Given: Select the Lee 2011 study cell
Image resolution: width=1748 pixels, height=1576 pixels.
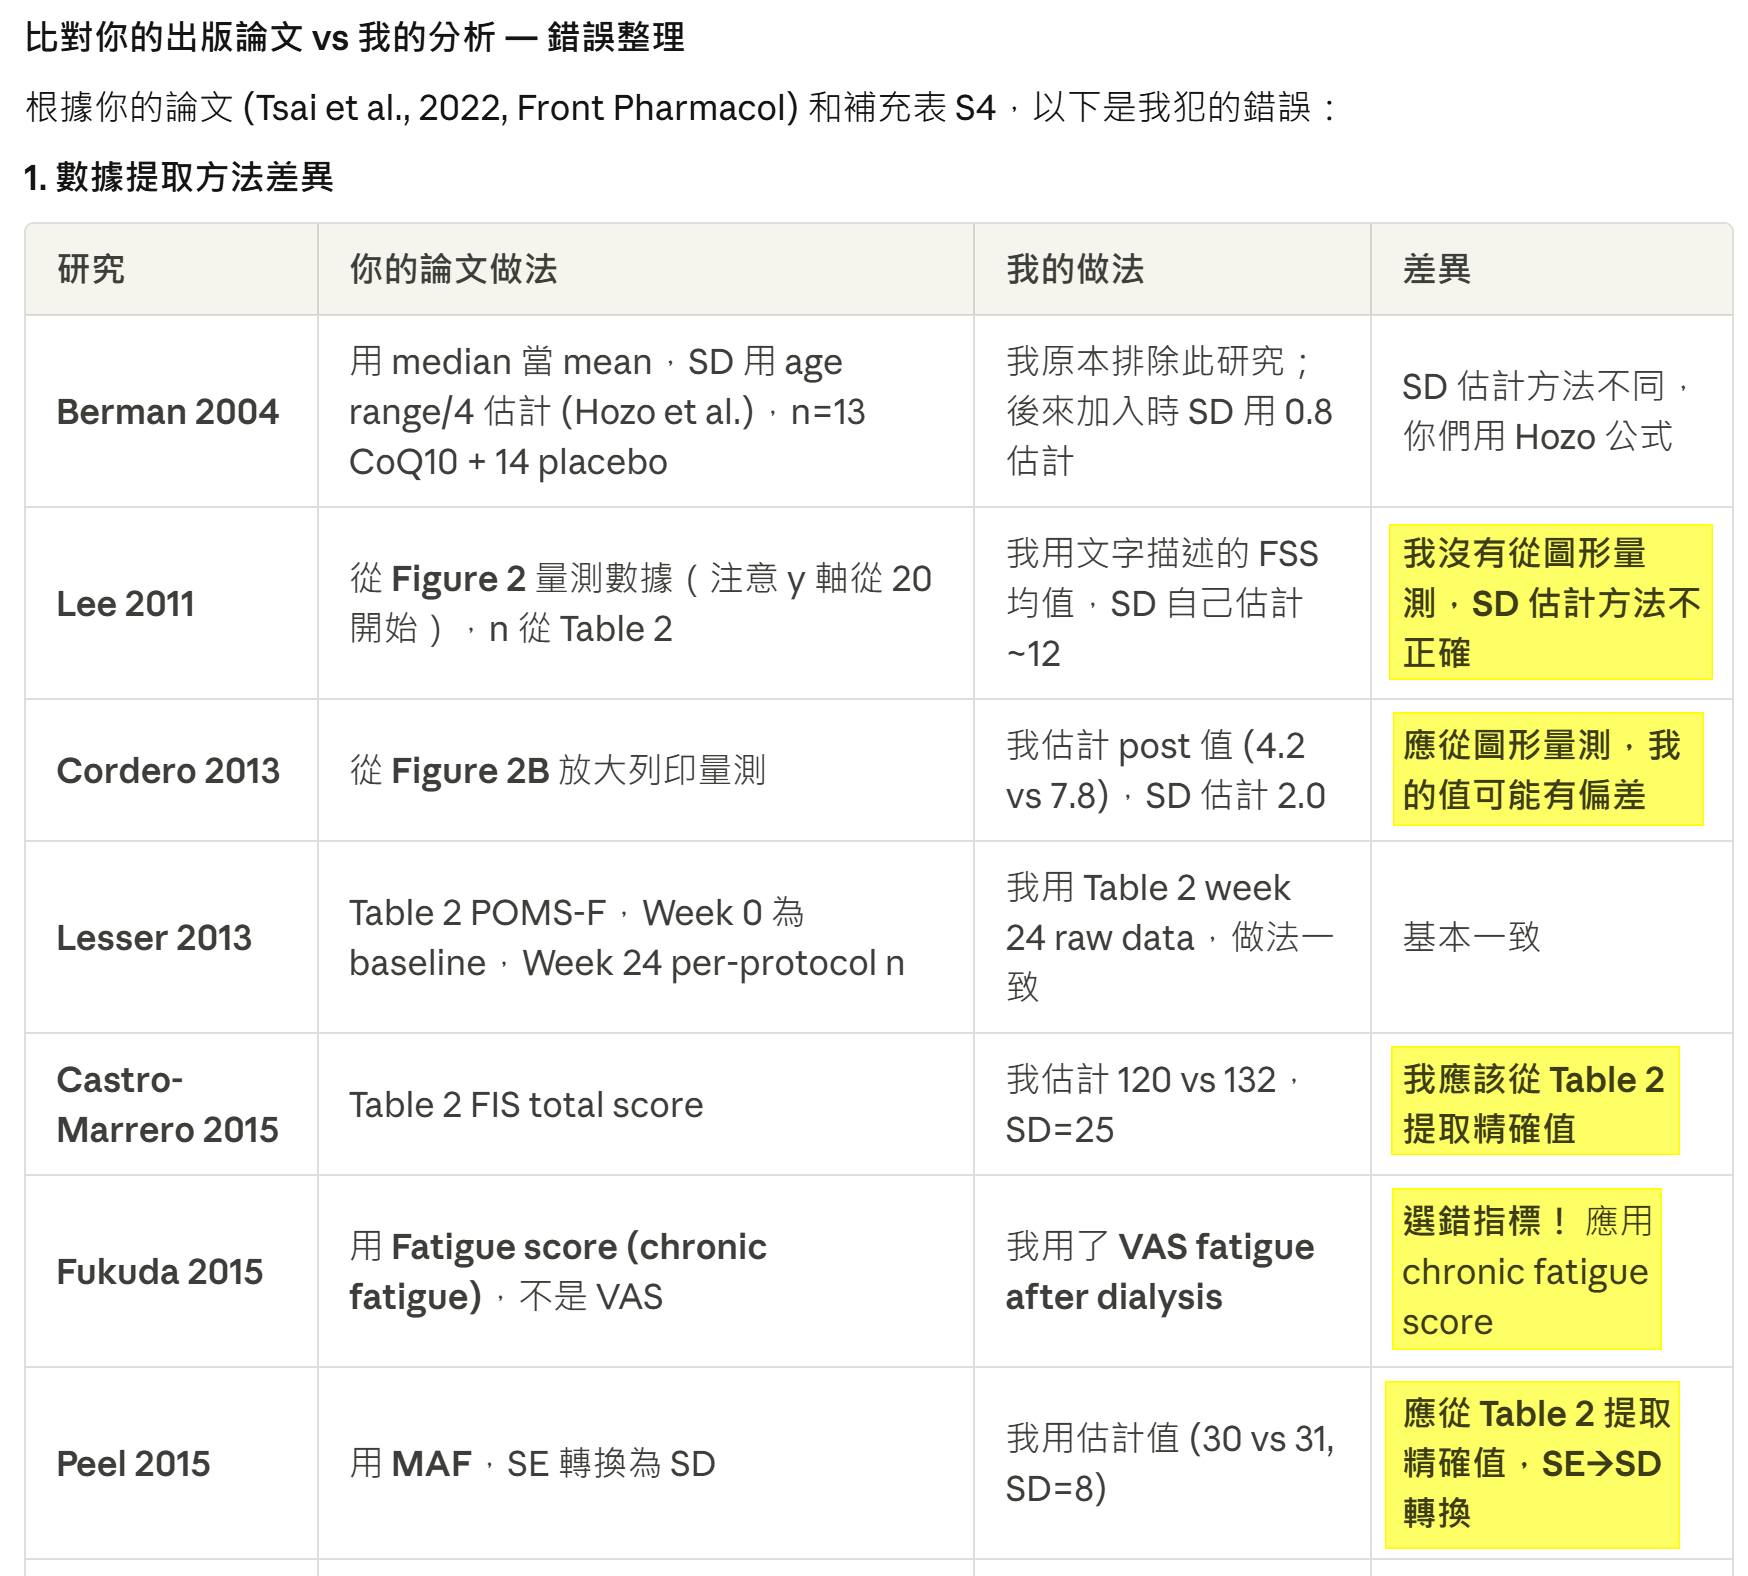Looking at the screenshot, I should pos(125,604).
